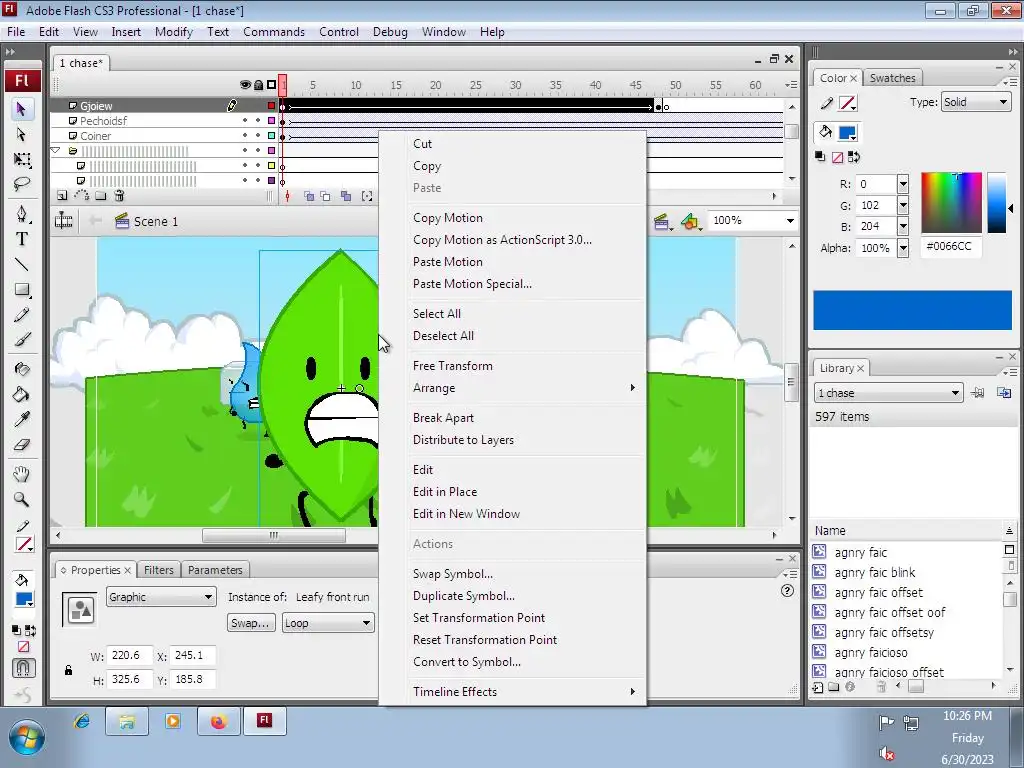This screenshot has height=768, width=1024.
Task: Open the Alpha value dropdown arrow
Action: [903, 248]
